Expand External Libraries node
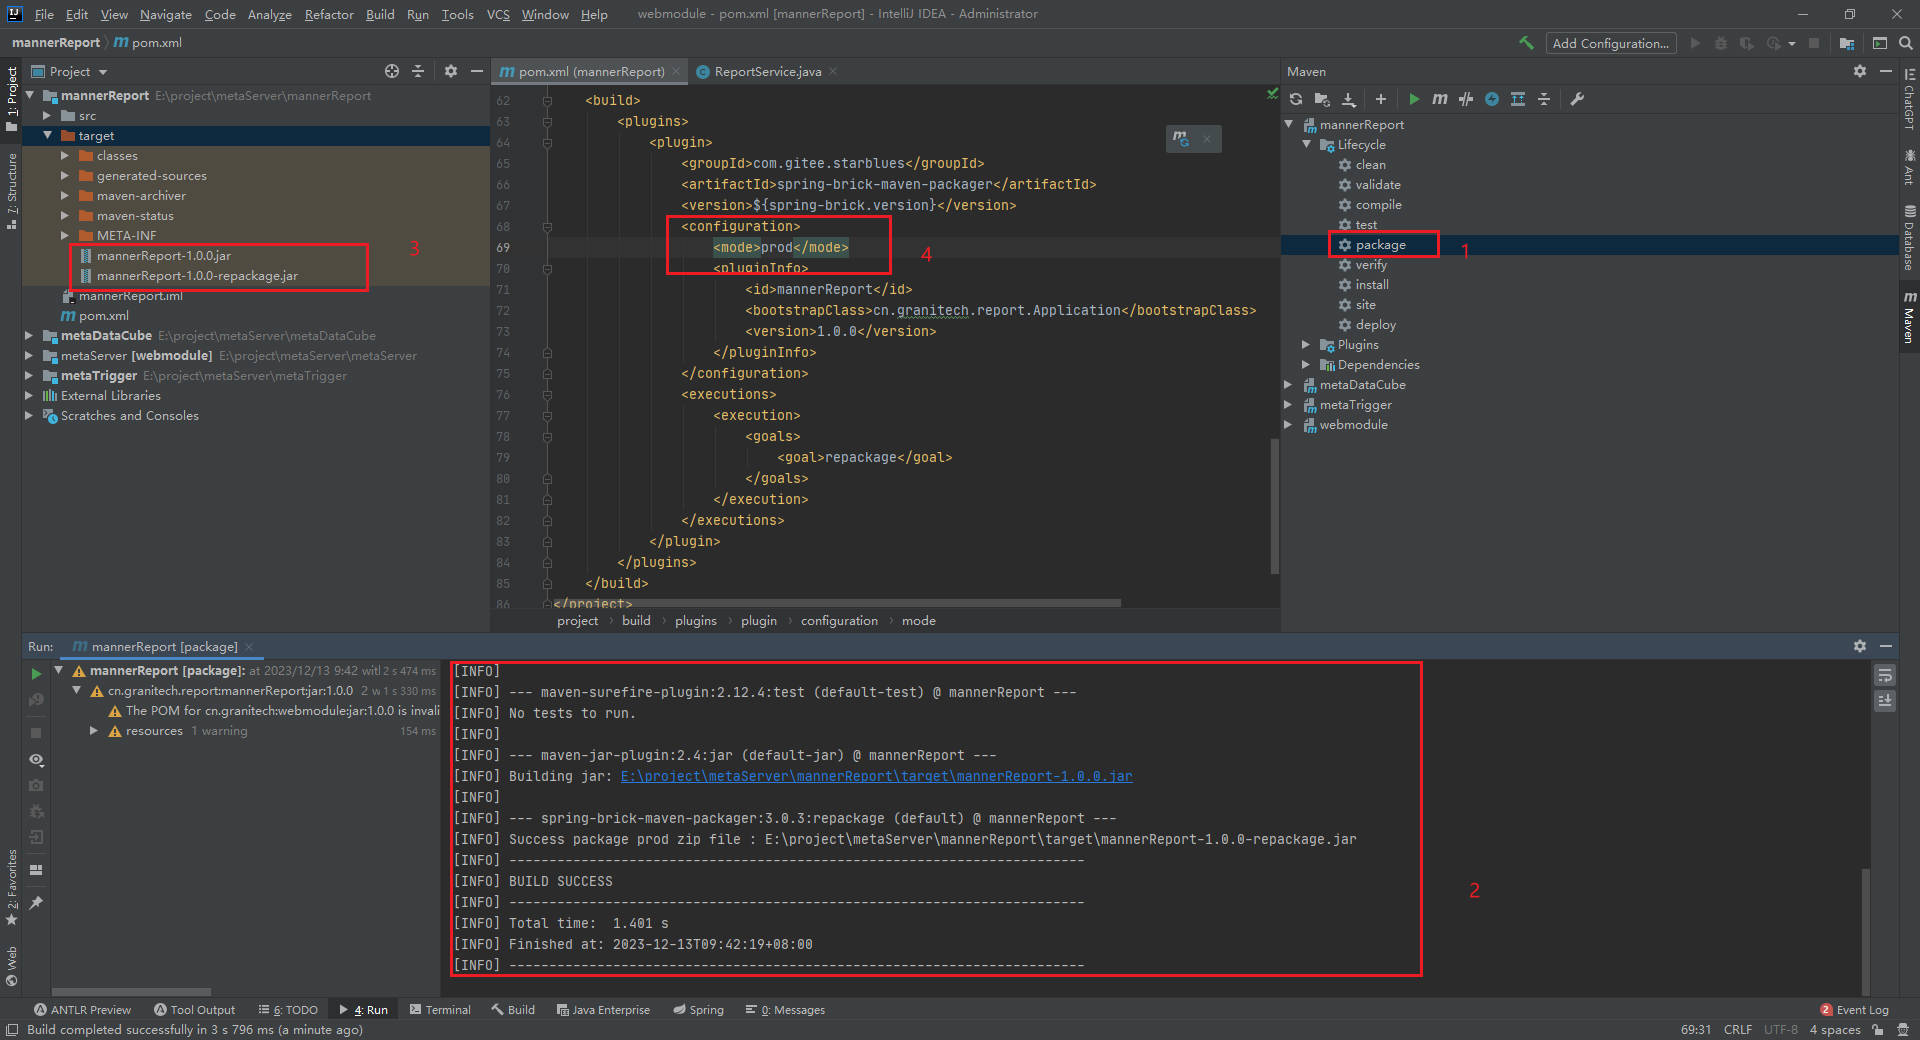The width and height of the screenshot is (1920, 1040). [x=29, y=395]
